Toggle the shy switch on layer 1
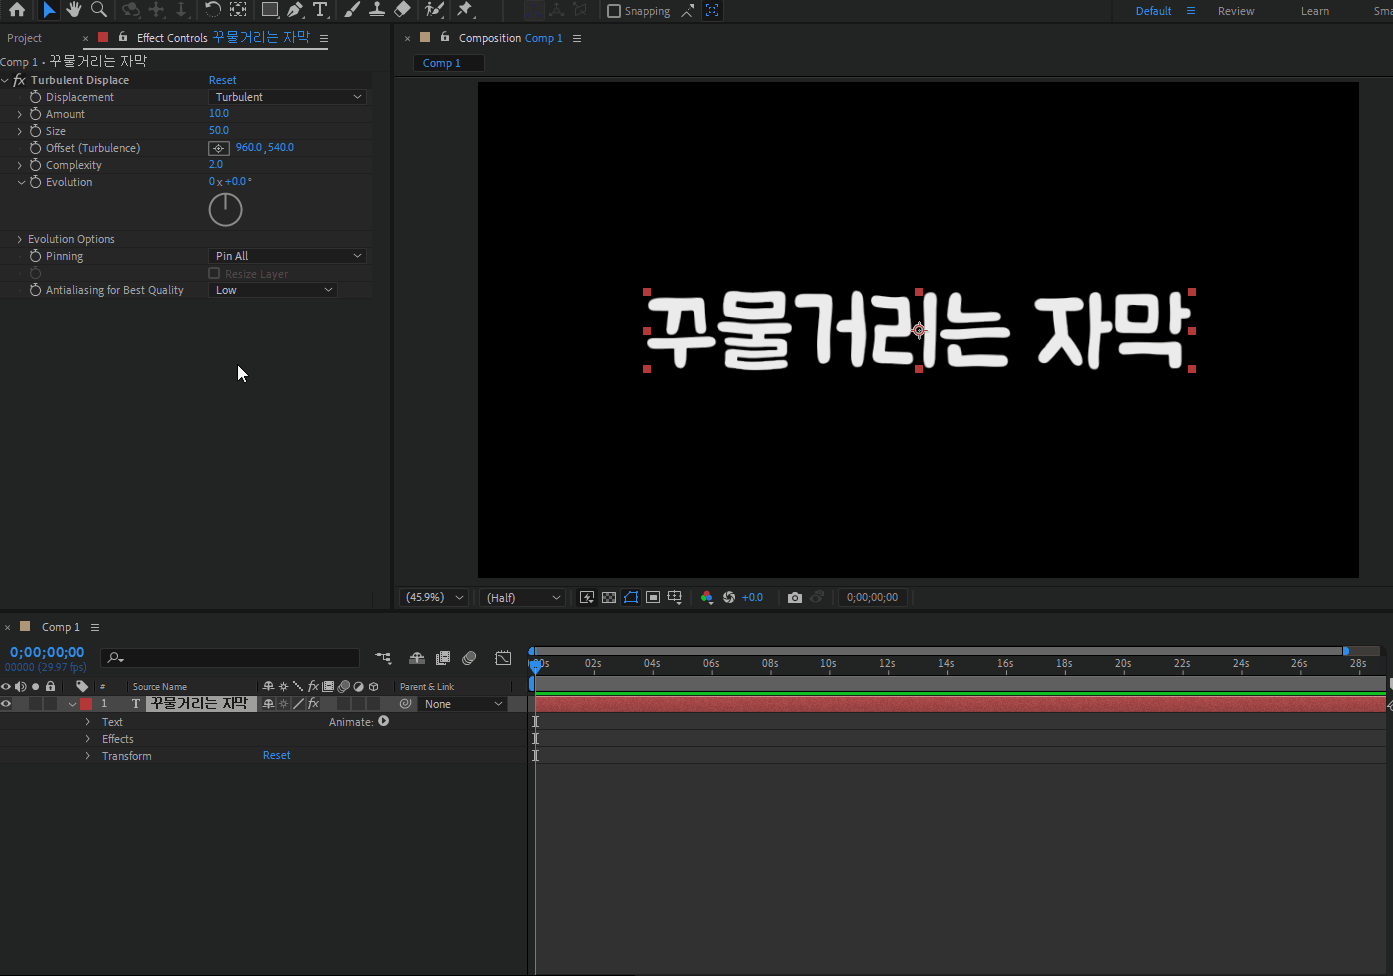The width and height of the screenshot is (1393, 976). pyautogui.click(x=268, y=704)
